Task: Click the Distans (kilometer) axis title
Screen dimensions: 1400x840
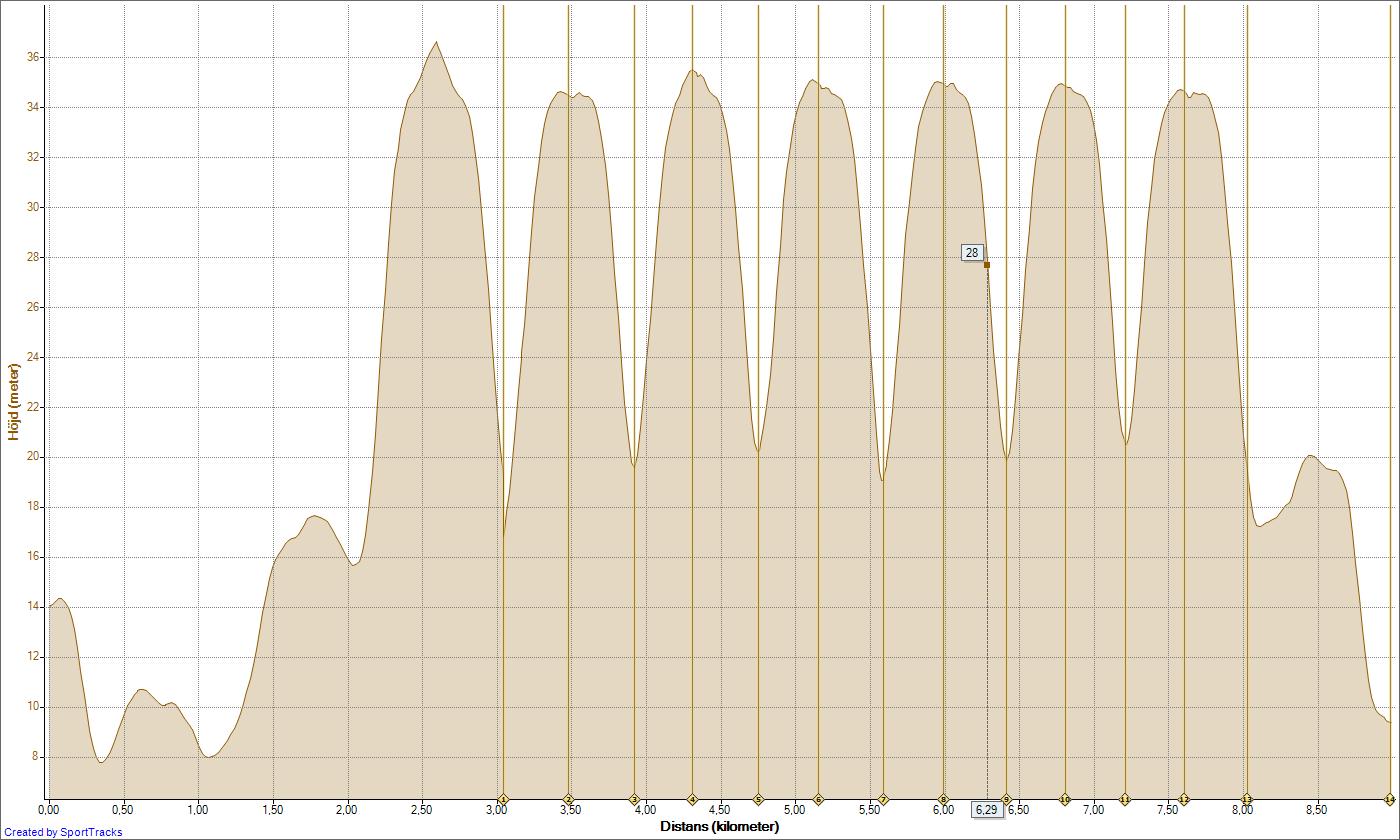Action: click(x=719, y=827)
